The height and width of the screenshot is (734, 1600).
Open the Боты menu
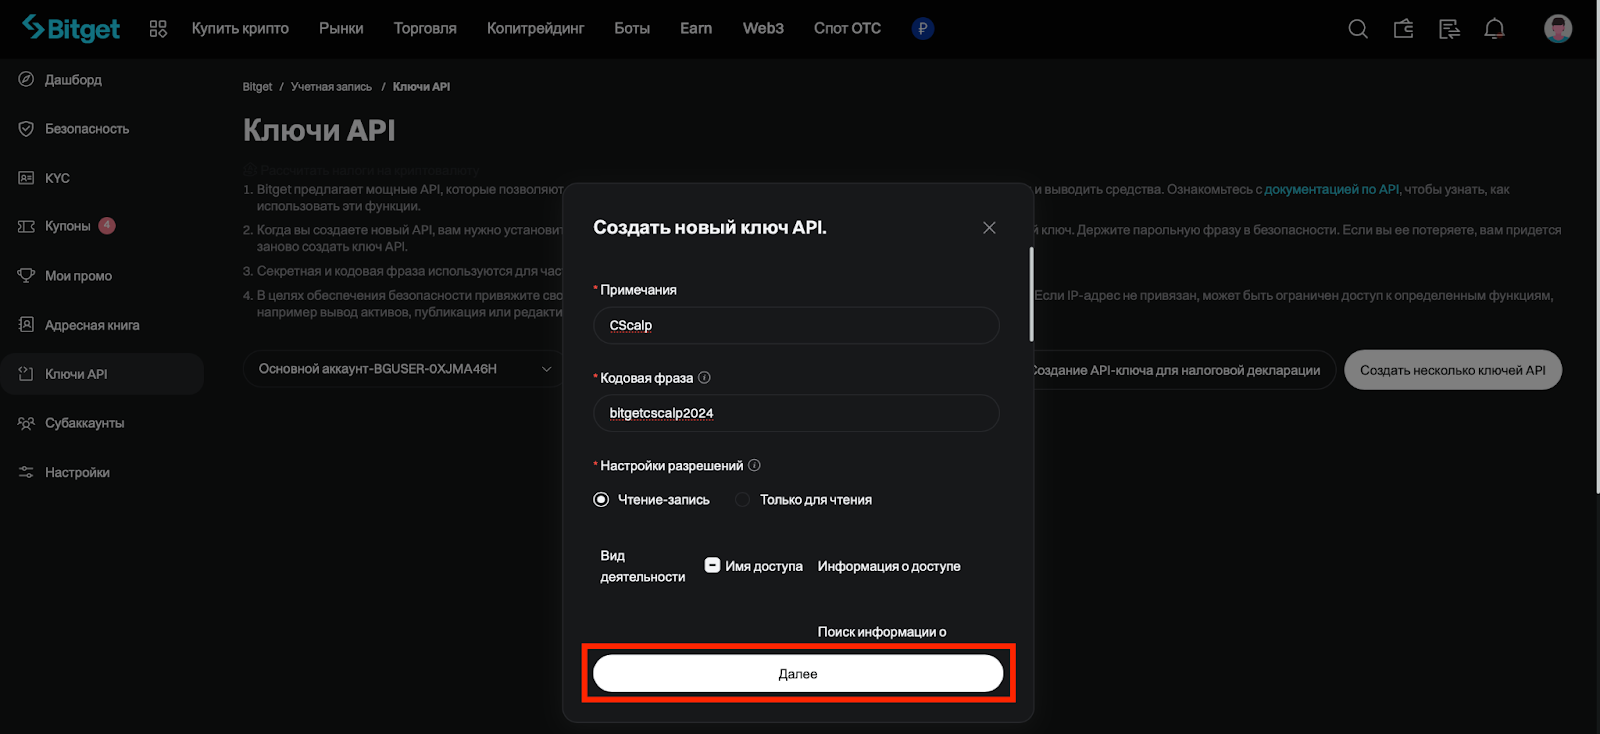(x=632, y=28)
